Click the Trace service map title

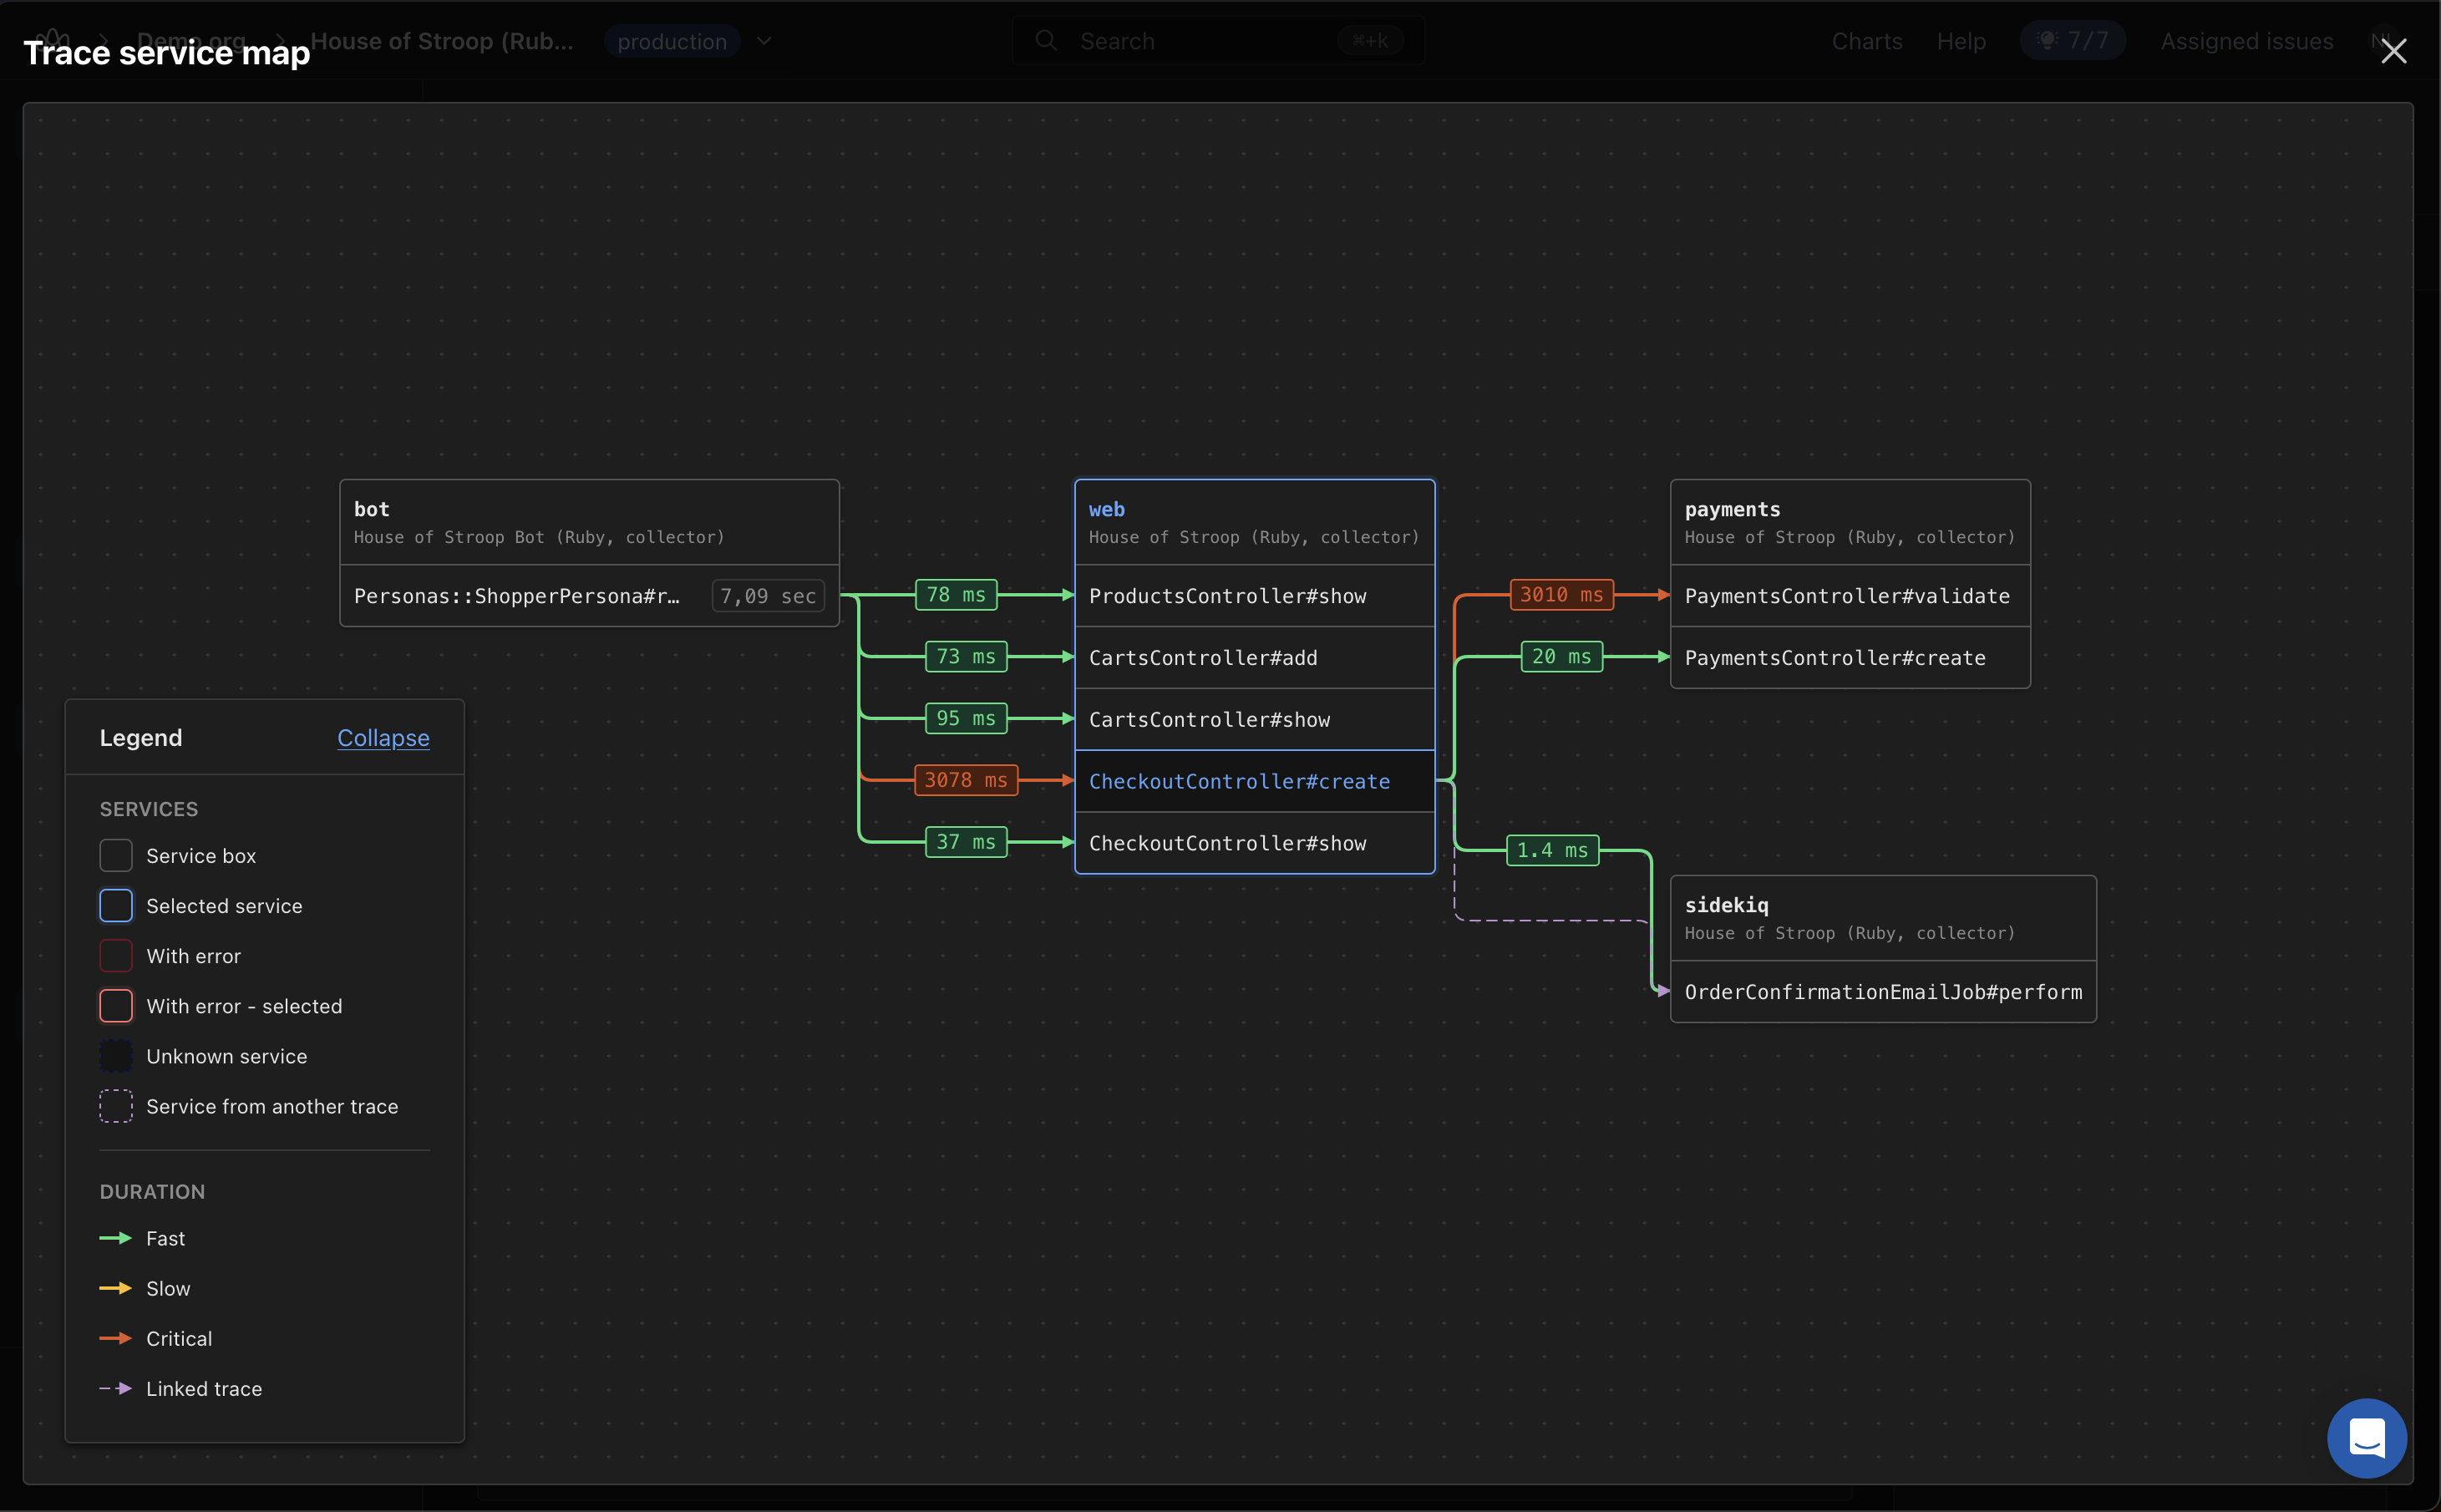(167, 52)
